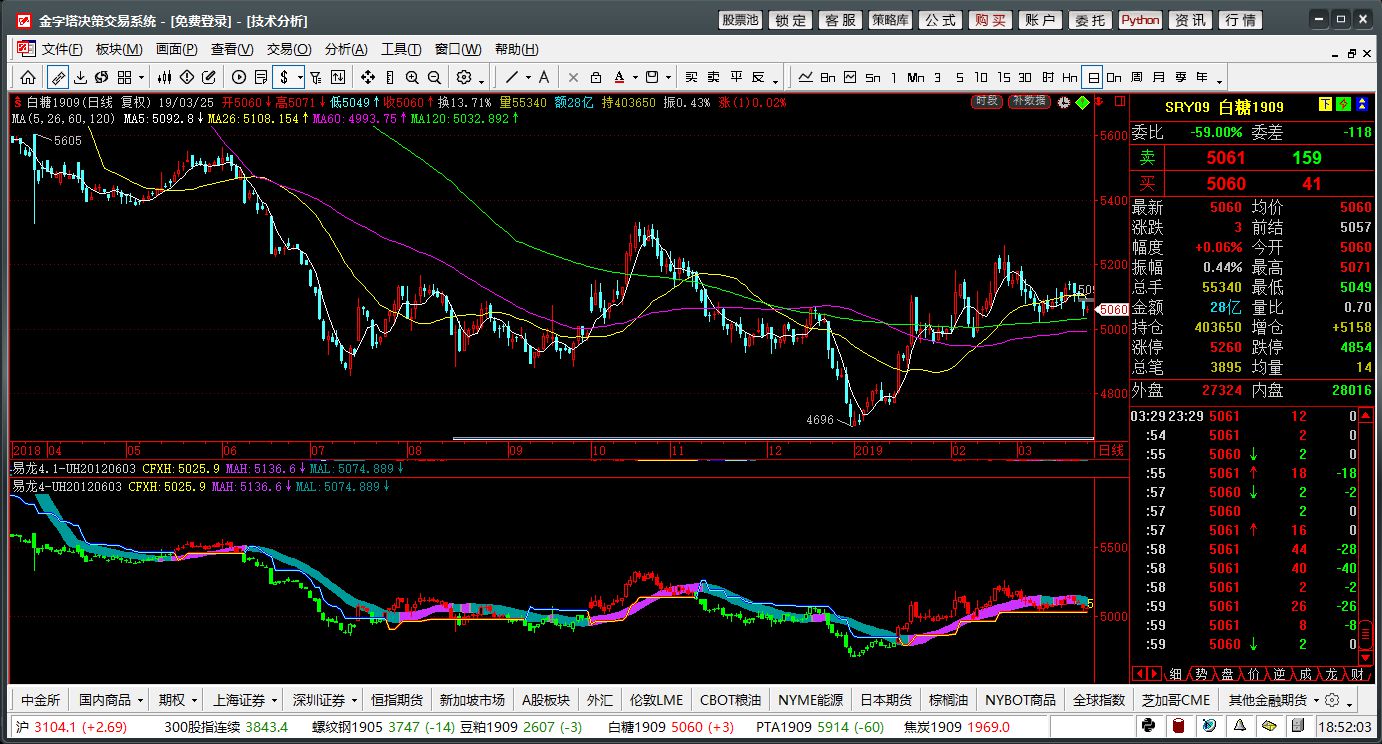Toggle the ruler measurement tool icon
Image resolution: width=1382 pixels, height=744 pixels.
tap(57, 77)
